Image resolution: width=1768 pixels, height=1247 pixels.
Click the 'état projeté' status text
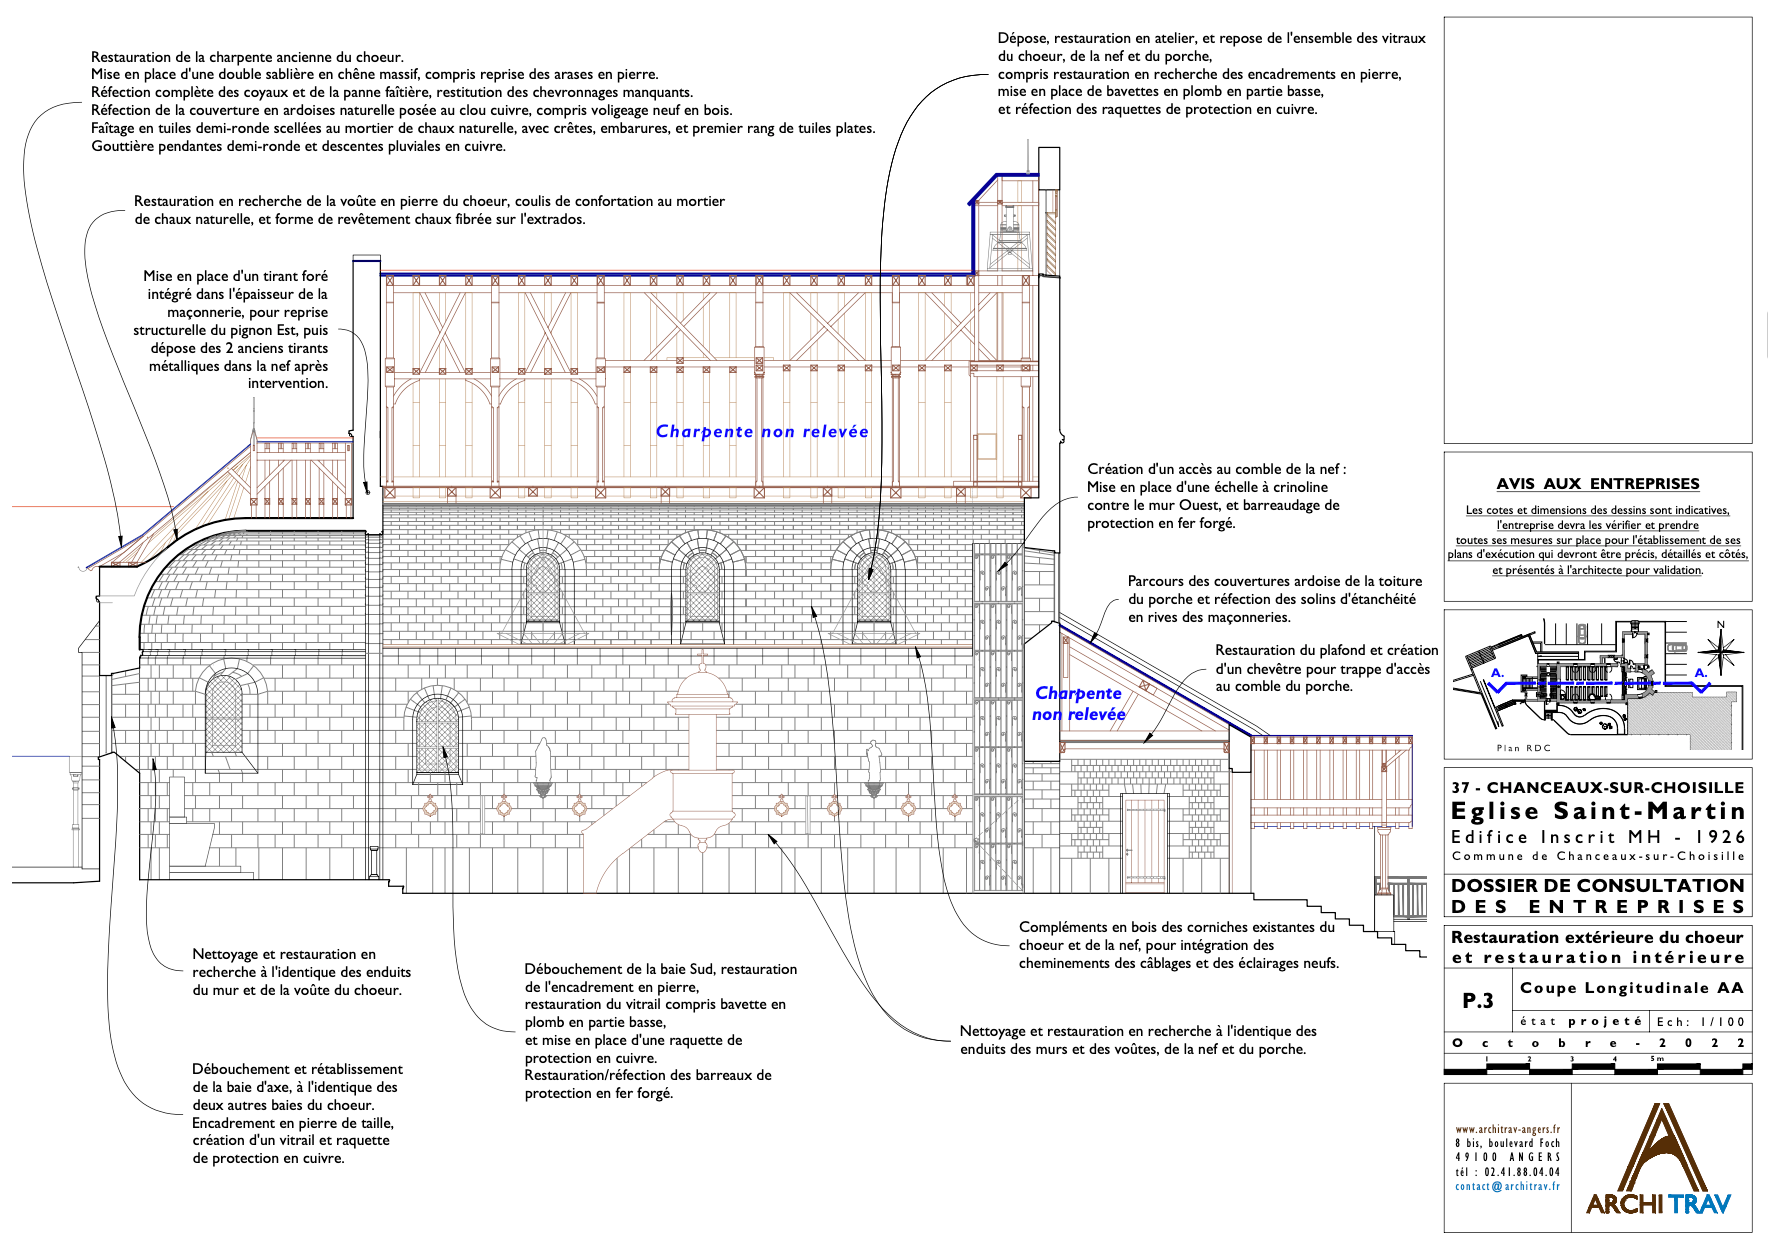(x=1581, y=1022)
